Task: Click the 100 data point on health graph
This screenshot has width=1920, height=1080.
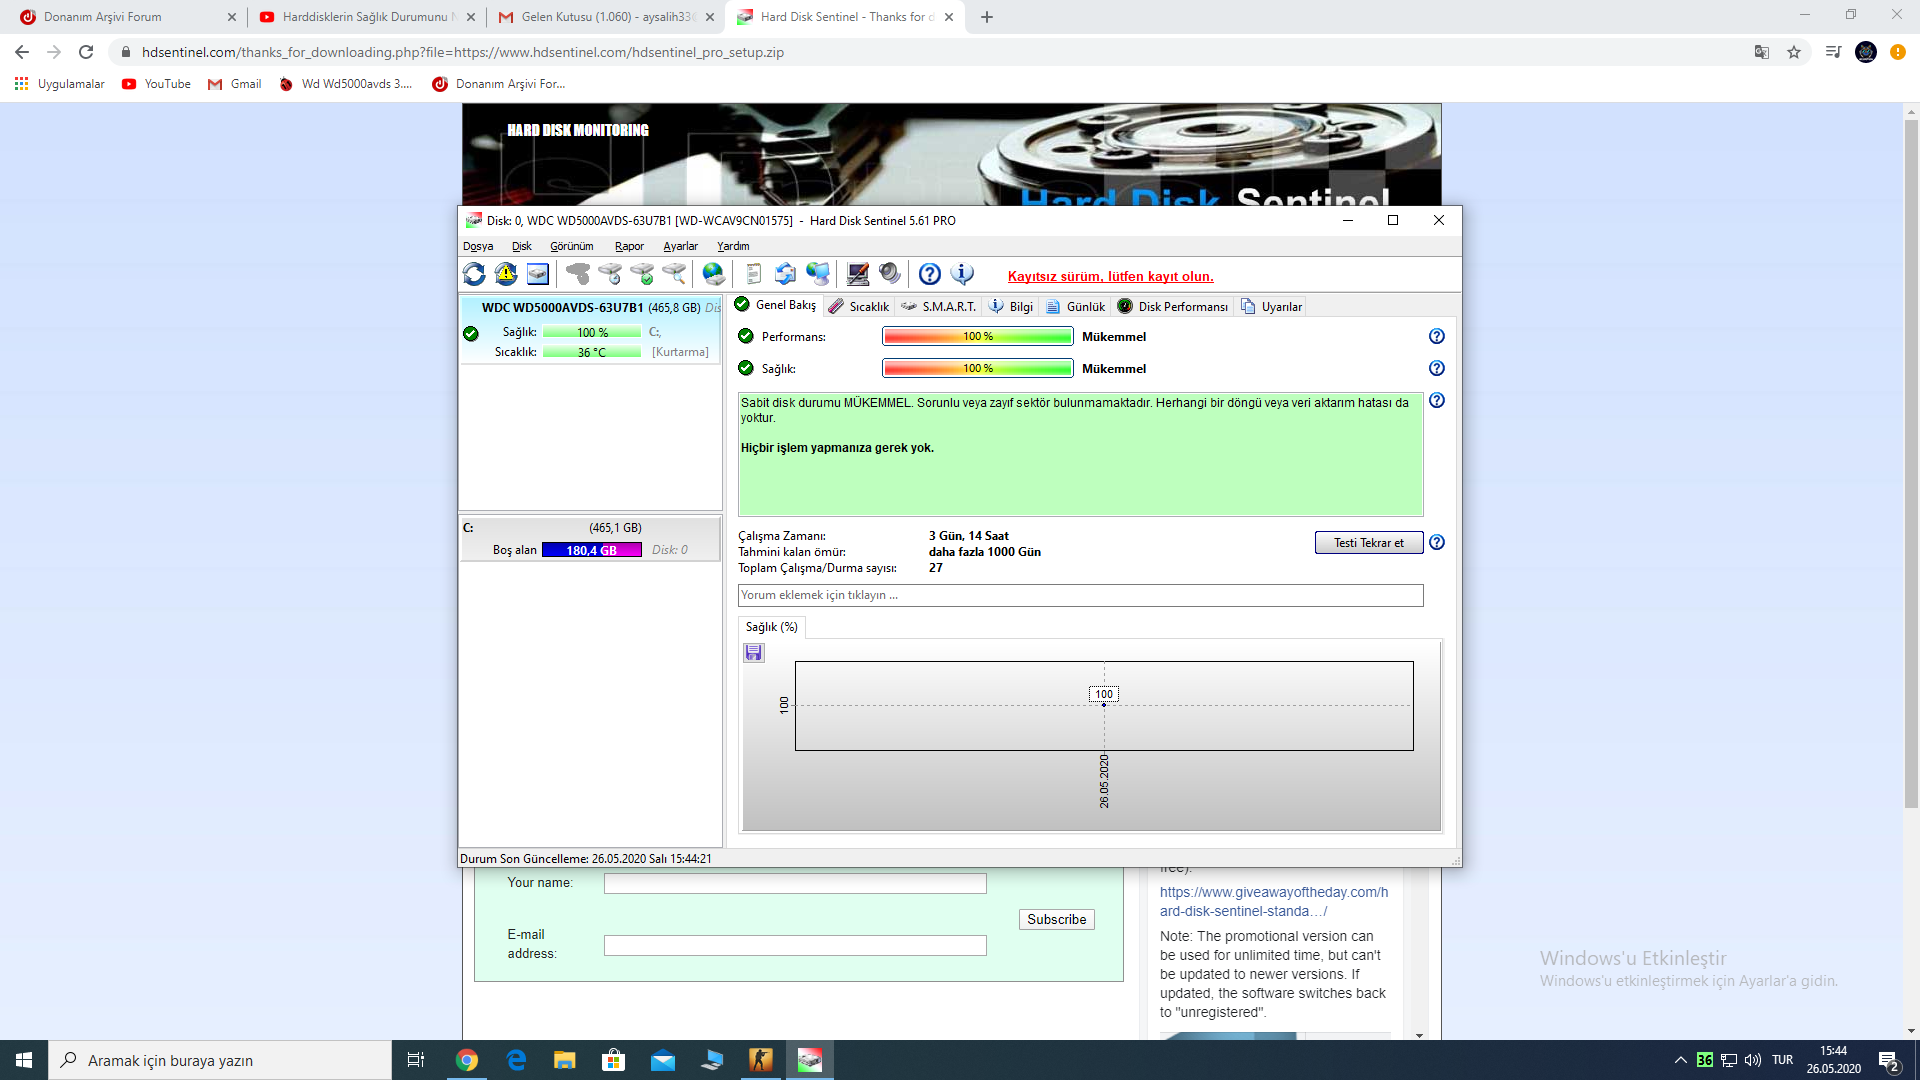Action: tap(1104, 704)
